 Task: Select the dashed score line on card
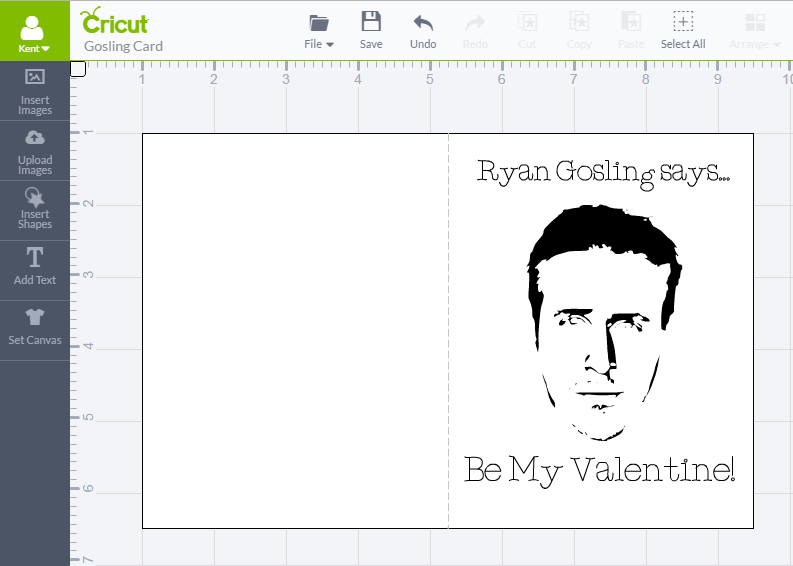point(448,331)
